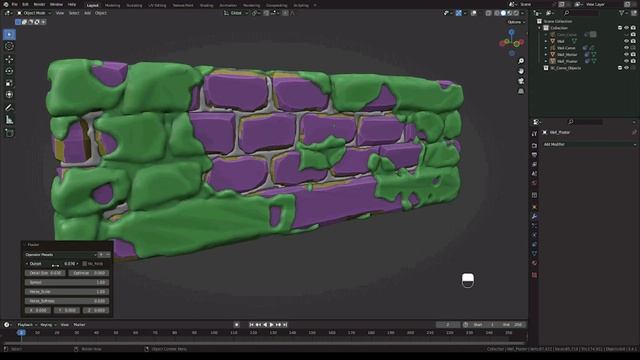The width and height of the screenshot is (640, 360).
Task: Click the Blender logo icon
Action: pyautogui.click(x=5, y=4)
